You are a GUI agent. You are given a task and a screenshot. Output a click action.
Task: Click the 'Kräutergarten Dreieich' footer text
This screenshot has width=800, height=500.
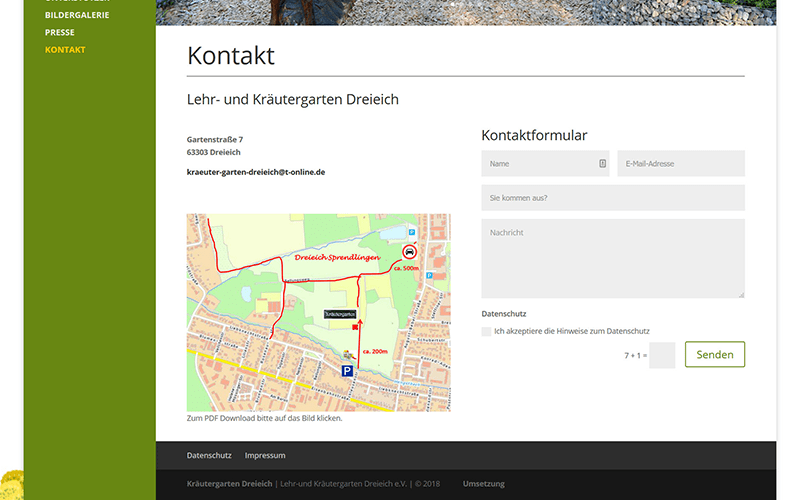tap(230, 484)
